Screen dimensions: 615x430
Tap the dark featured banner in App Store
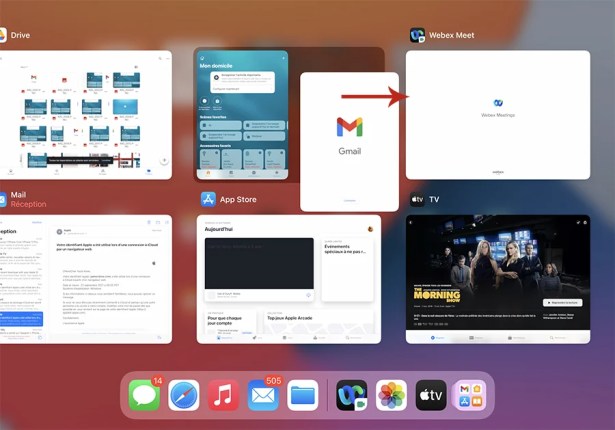coord(259,263)
